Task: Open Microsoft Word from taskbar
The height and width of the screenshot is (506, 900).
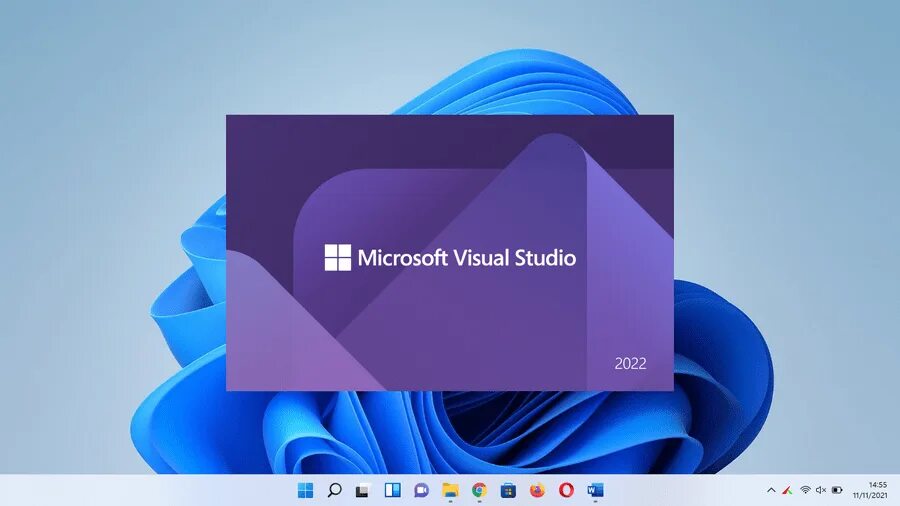Action: point(595,490)
